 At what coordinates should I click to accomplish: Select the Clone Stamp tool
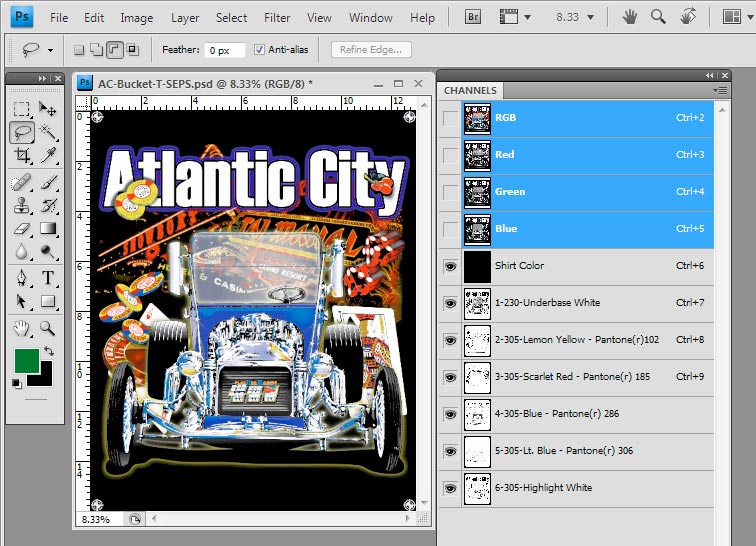(x=22, y=205)
